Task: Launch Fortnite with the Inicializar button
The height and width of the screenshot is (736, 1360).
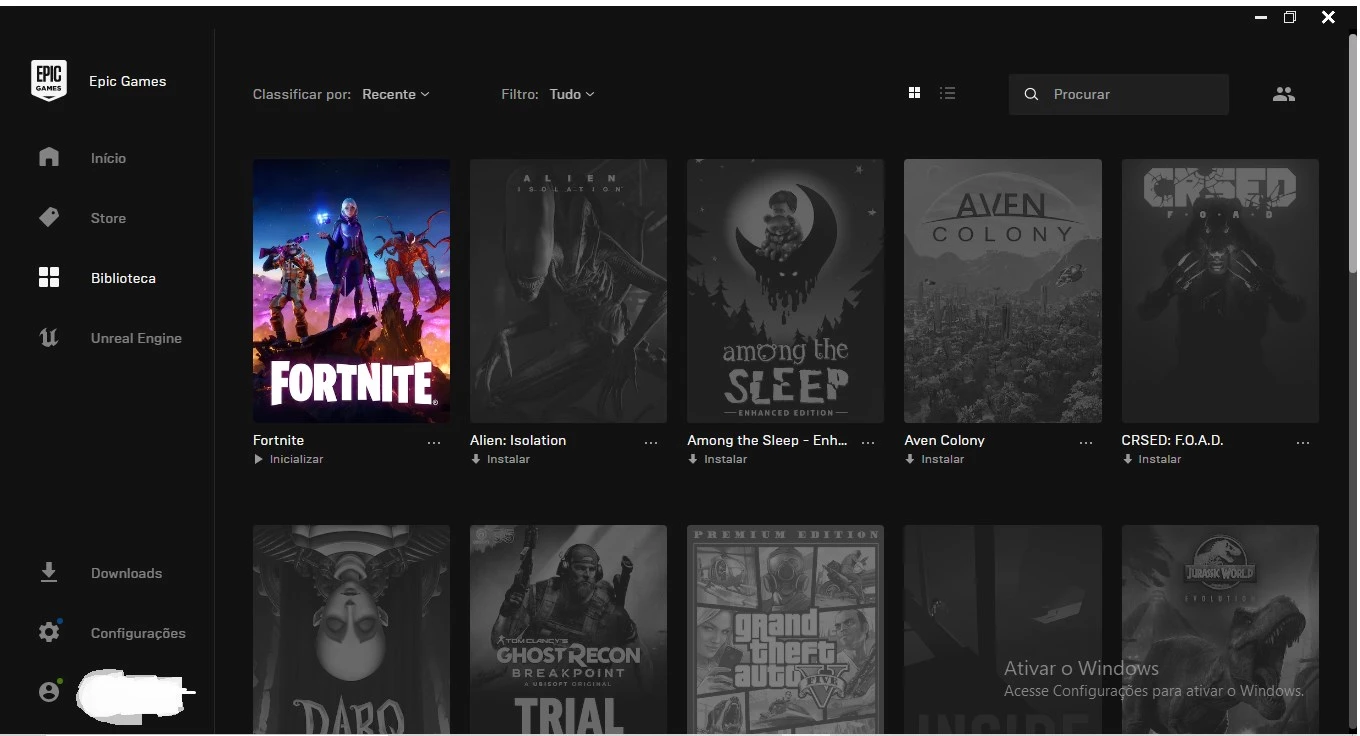Action: 289,459
